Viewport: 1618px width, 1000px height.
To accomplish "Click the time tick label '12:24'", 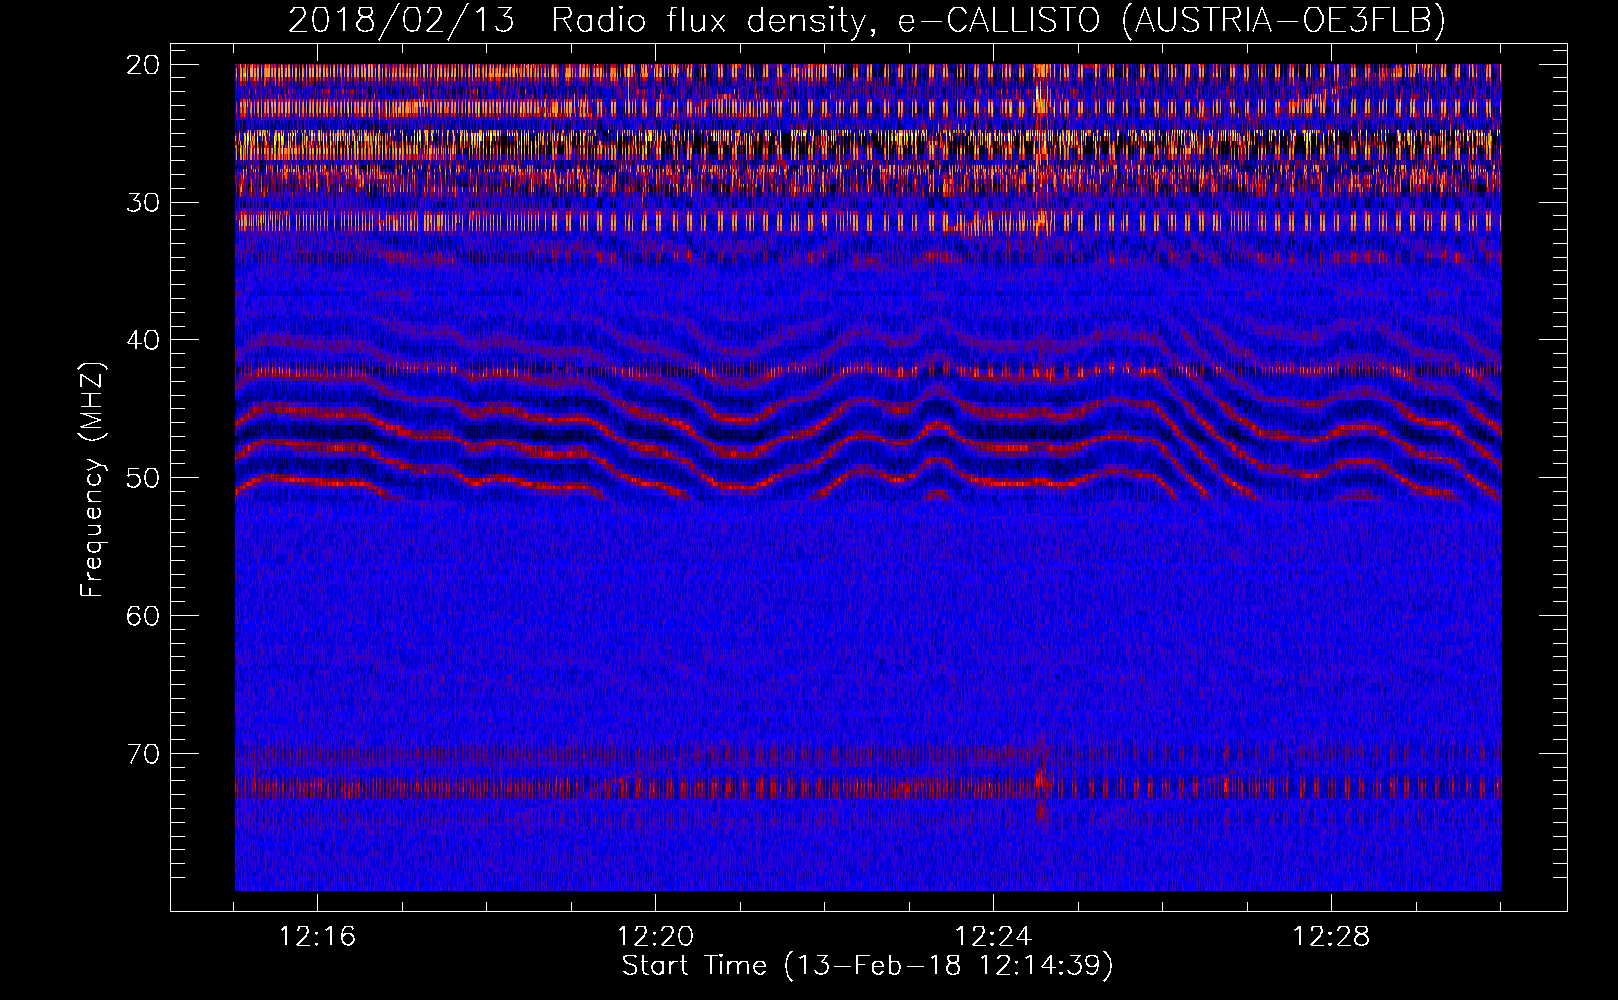I will pyautogui.click(x=993, y=937).
